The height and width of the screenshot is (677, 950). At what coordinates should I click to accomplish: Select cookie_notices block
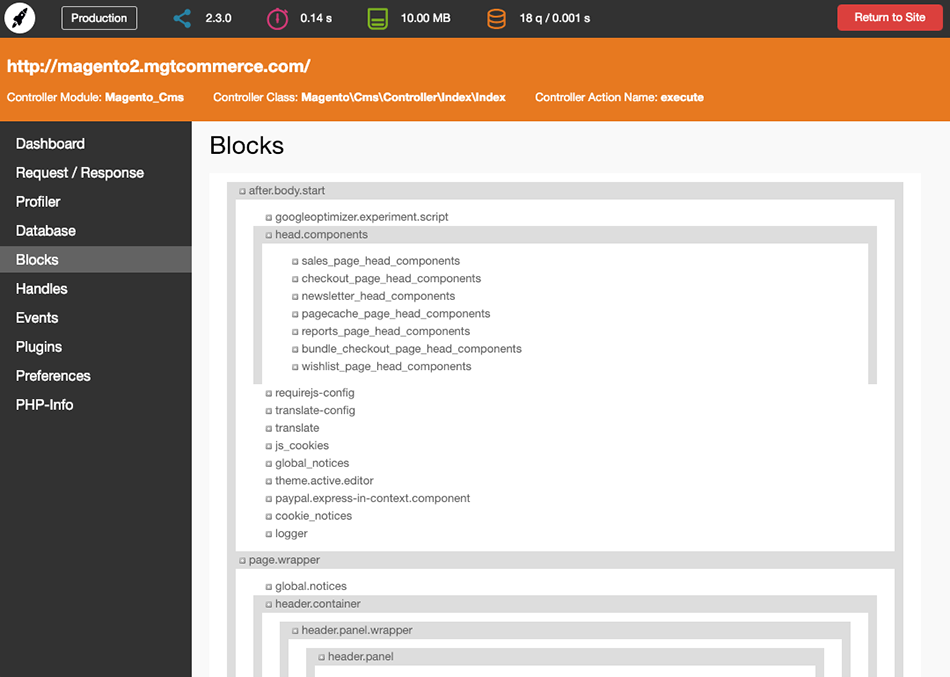(313, 516)
